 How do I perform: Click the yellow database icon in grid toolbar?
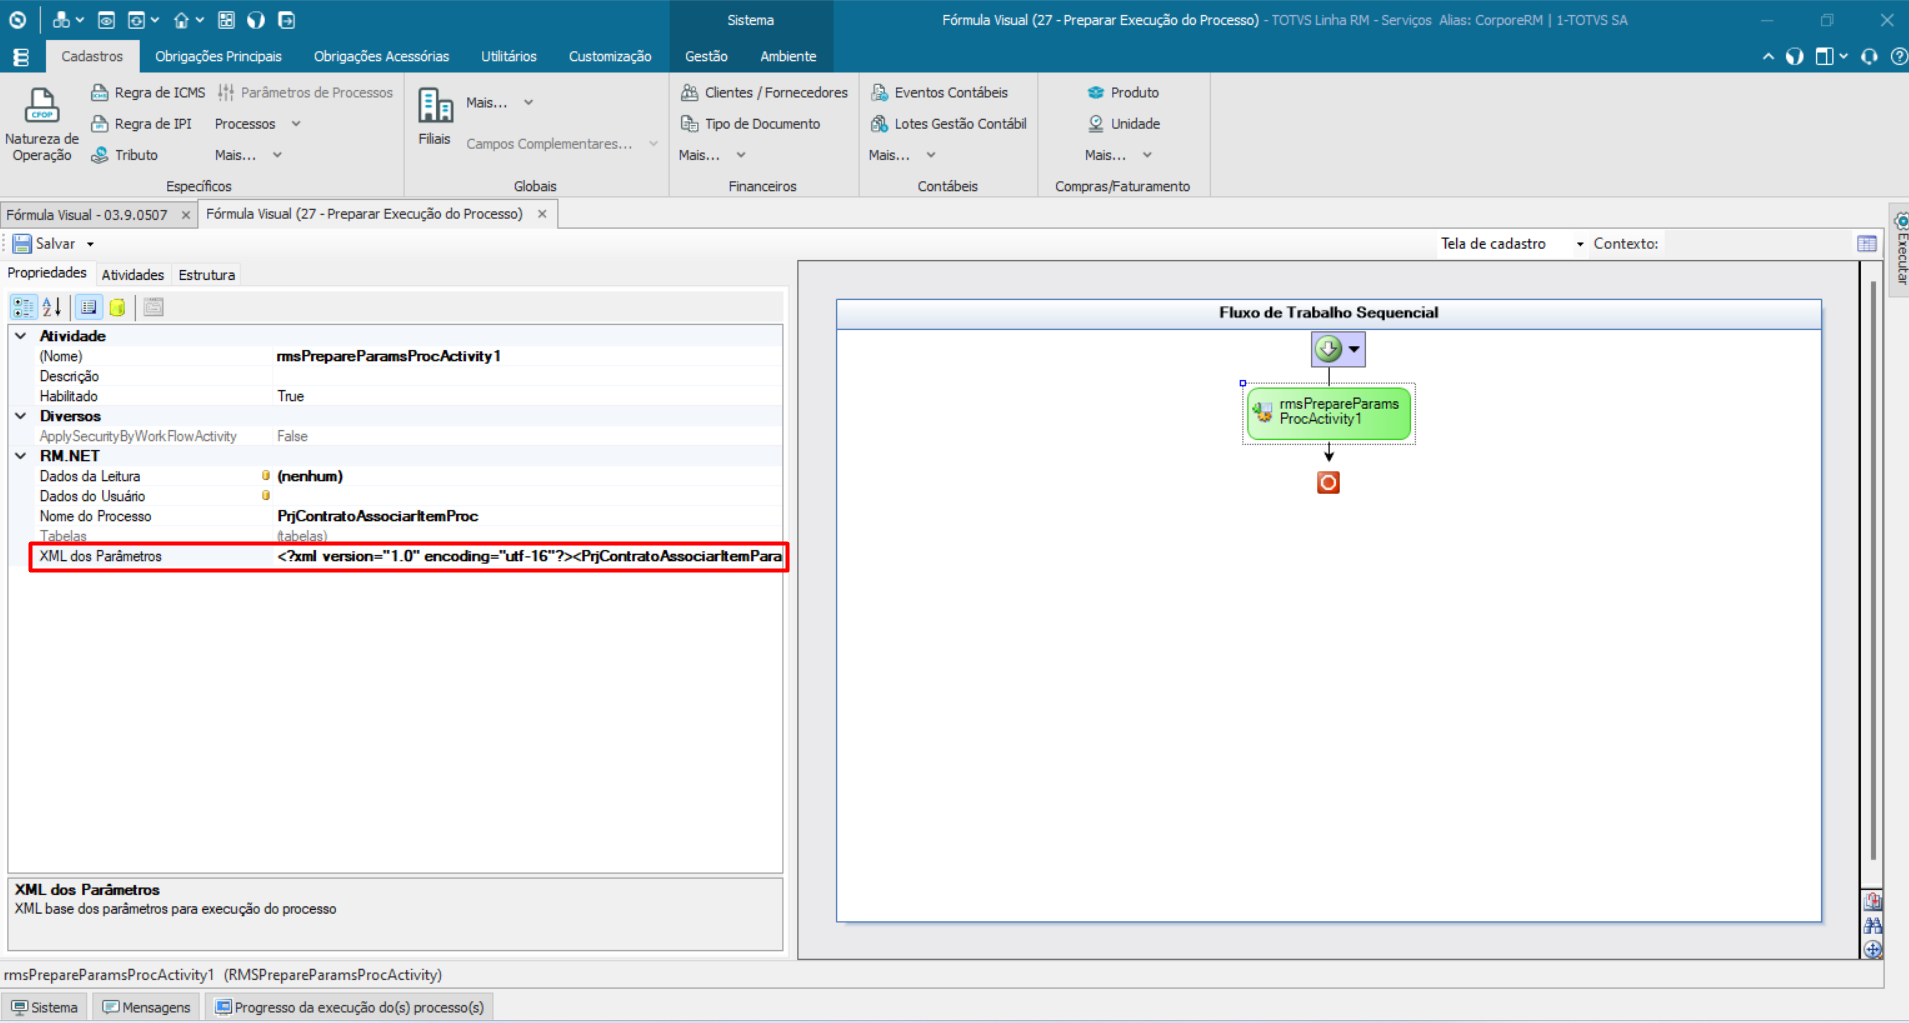117,307
